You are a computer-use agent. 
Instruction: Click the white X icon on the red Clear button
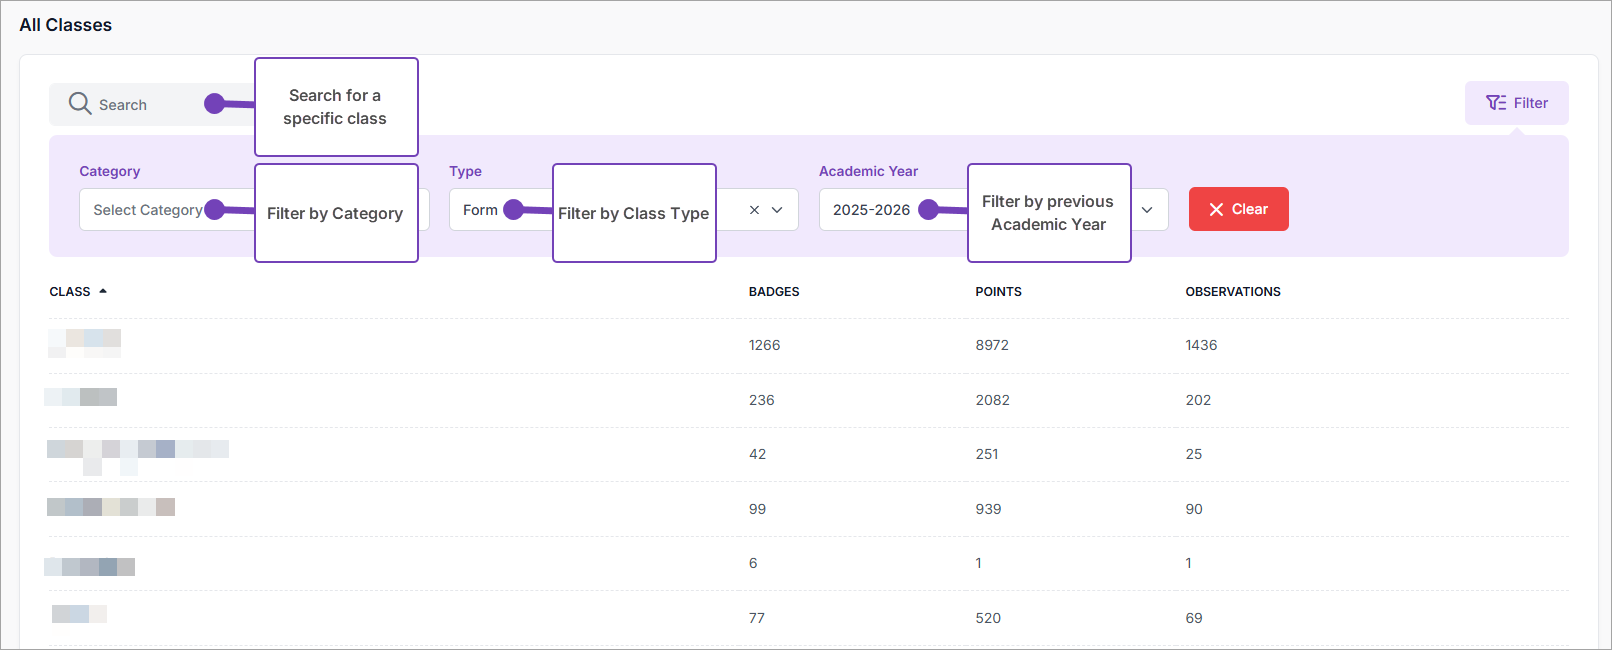coord(1216,209)
